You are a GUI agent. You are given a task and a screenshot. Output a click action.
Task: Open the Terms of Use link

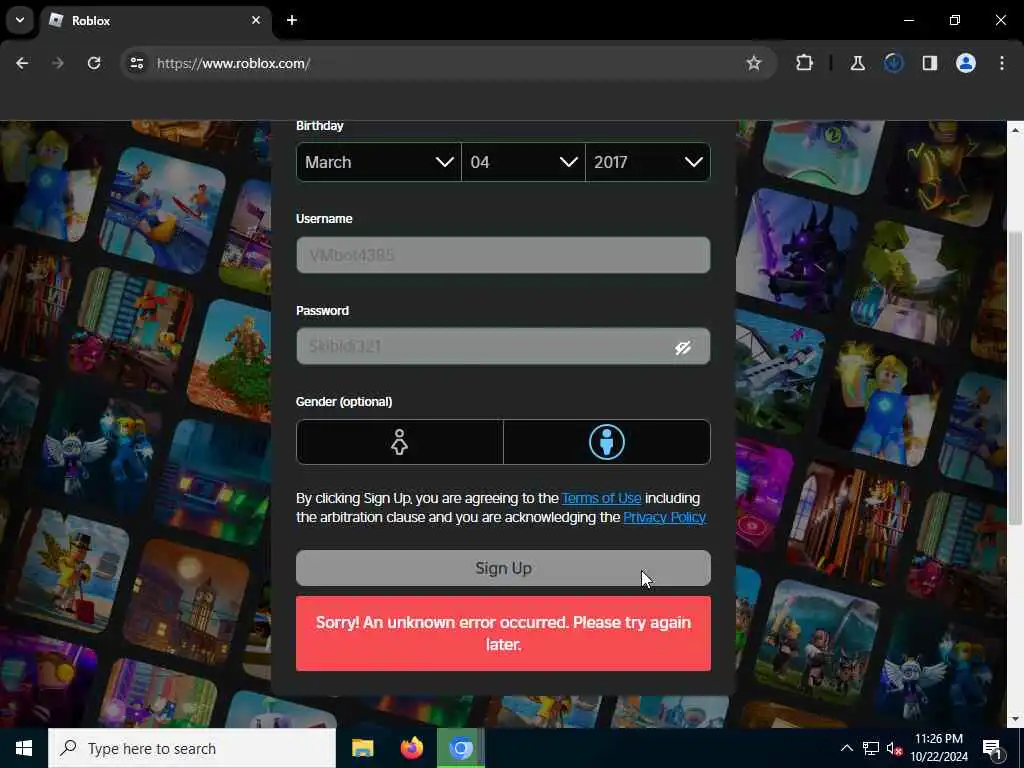pyautogui.click(x=601, y=498)
